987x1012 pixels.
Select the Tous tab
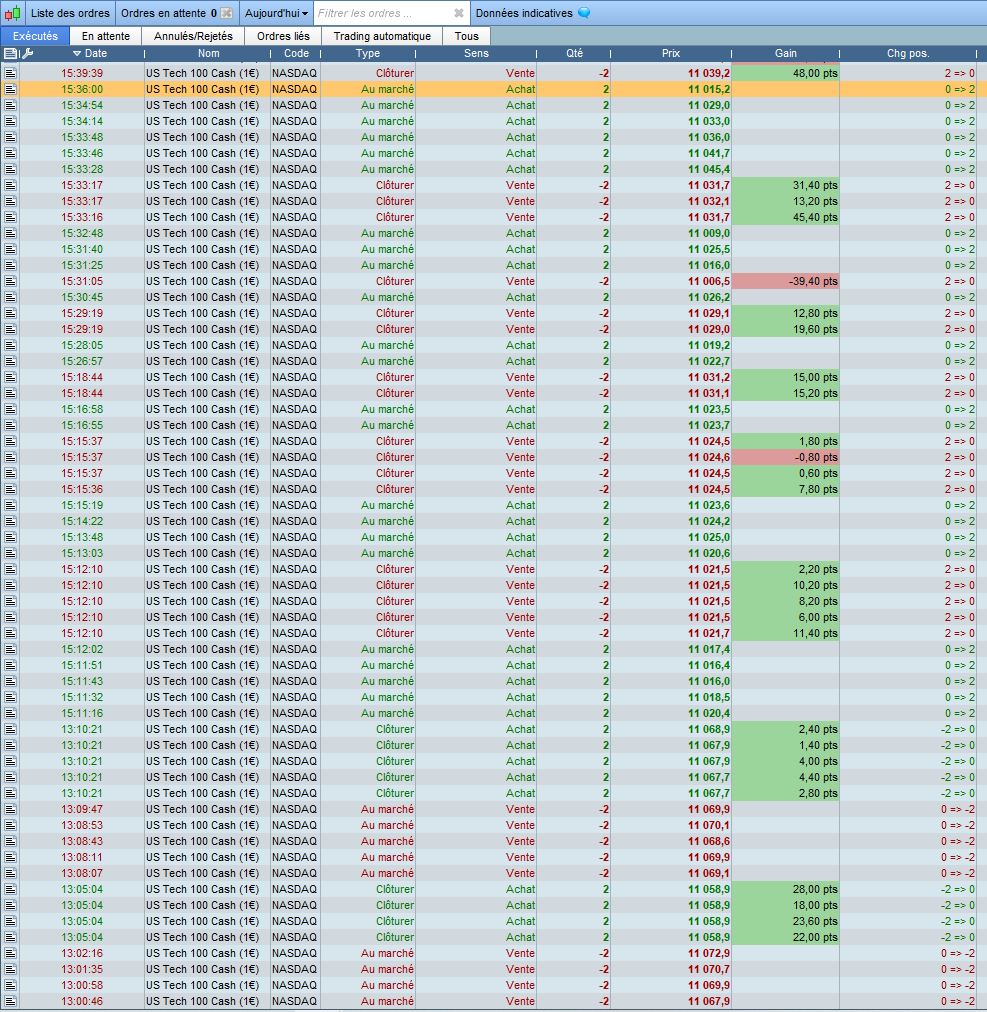point(467,36)
